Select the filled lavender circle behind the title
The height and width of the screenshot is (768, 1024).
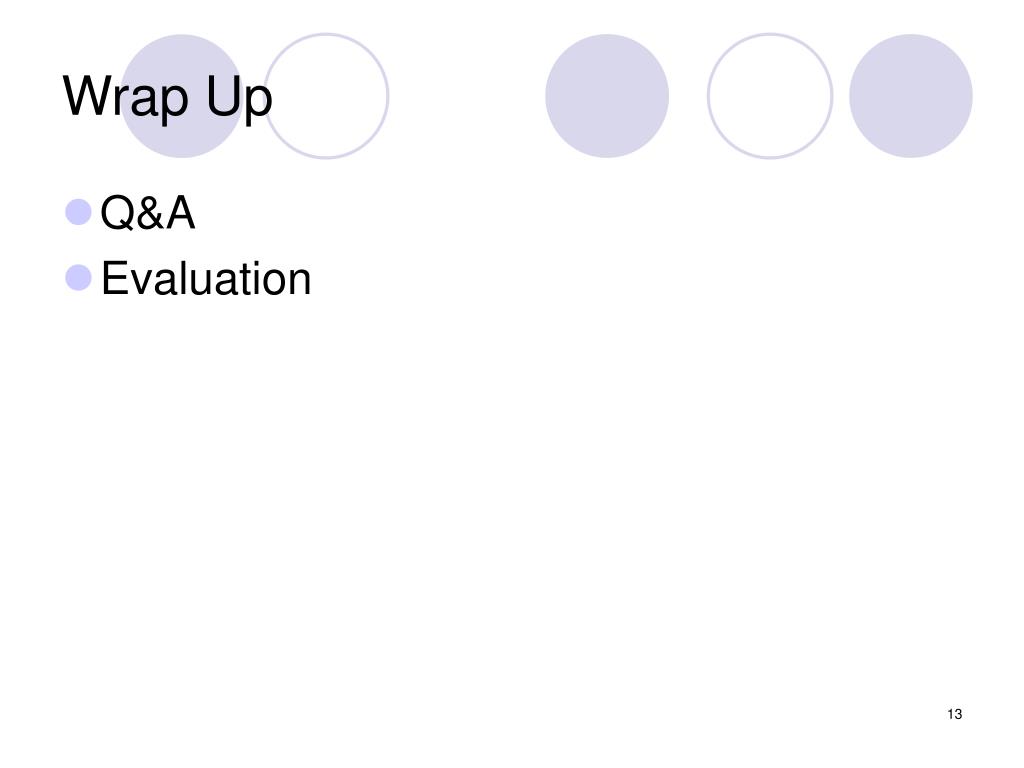[182, 95]
